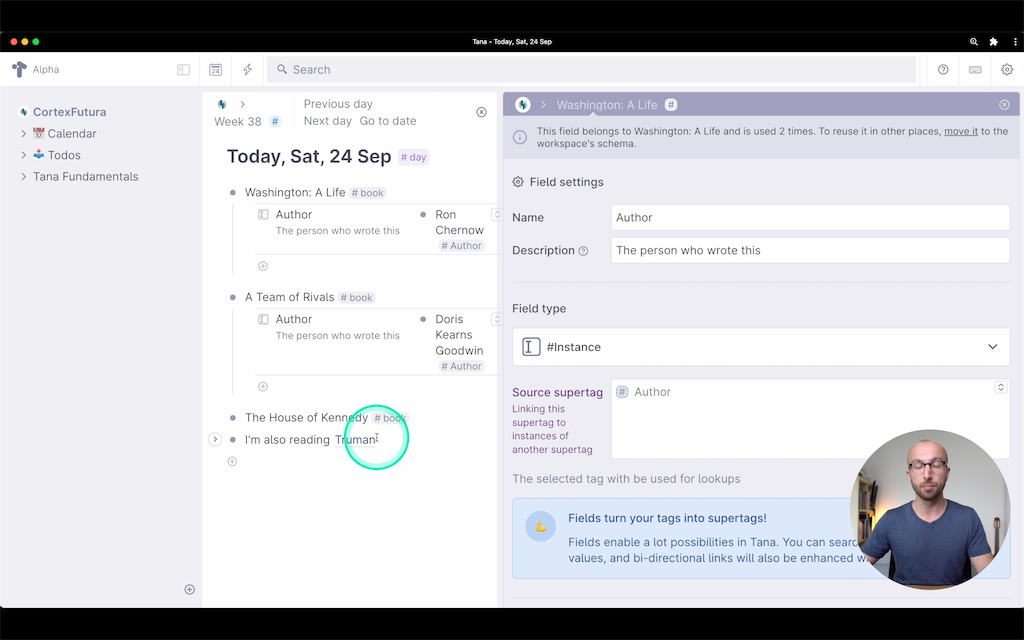Image resolution: width=1024 pixels, height=640 pixels.
Task: Open stepper beside Ron Chernow value
Action: (496, 214)
